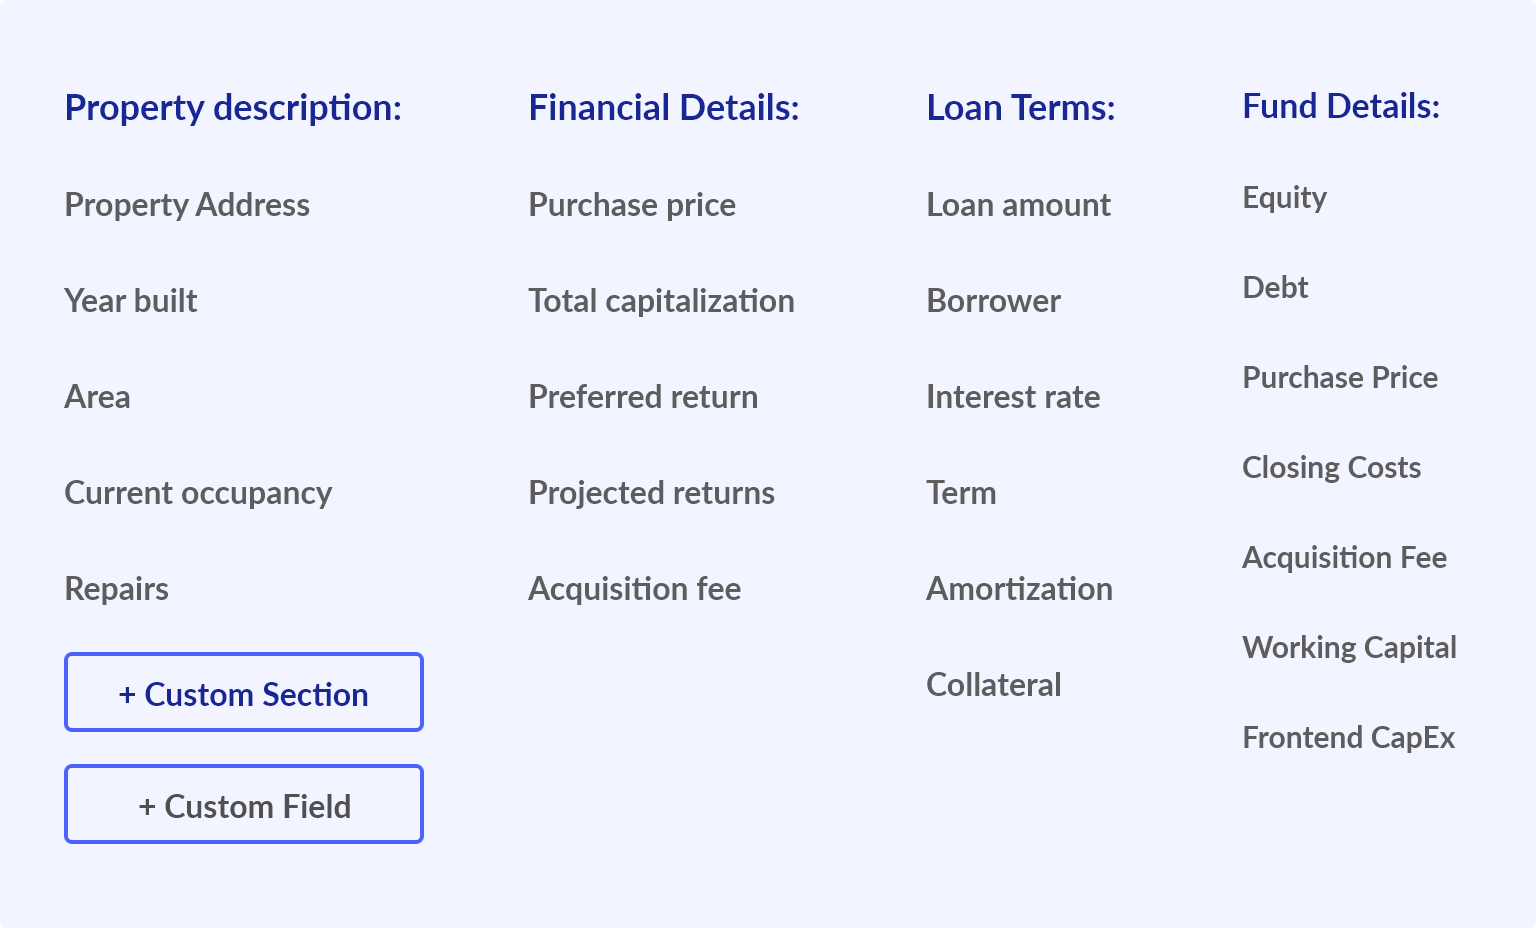Click the Property Address field
This screenshot has height=928, width=1536.
[187, 205]
